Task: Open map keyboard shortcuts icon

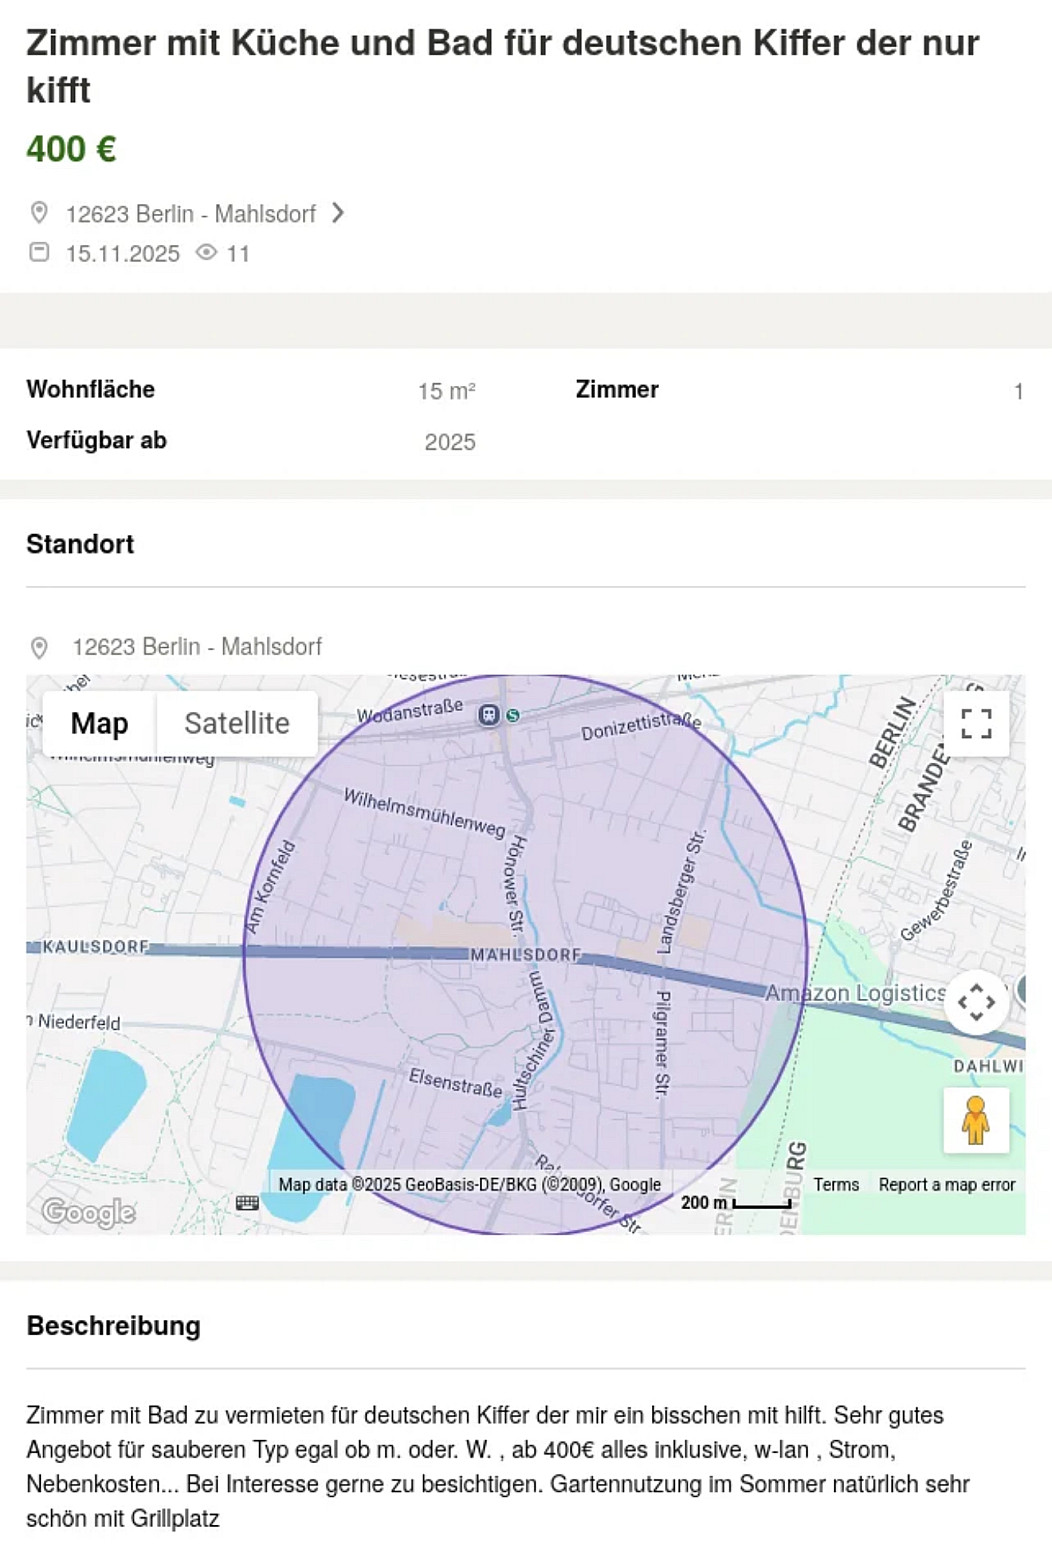Action: point(247,1203)
